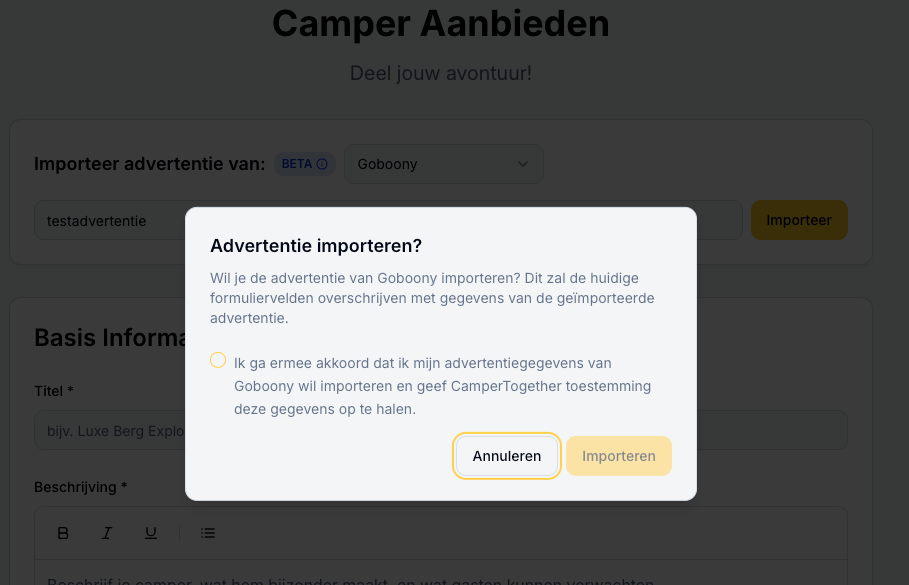This screenshot has width=909, height=585.
Task: Click the BETA badge
Action: pyautogui.click(x=298, y=163)
